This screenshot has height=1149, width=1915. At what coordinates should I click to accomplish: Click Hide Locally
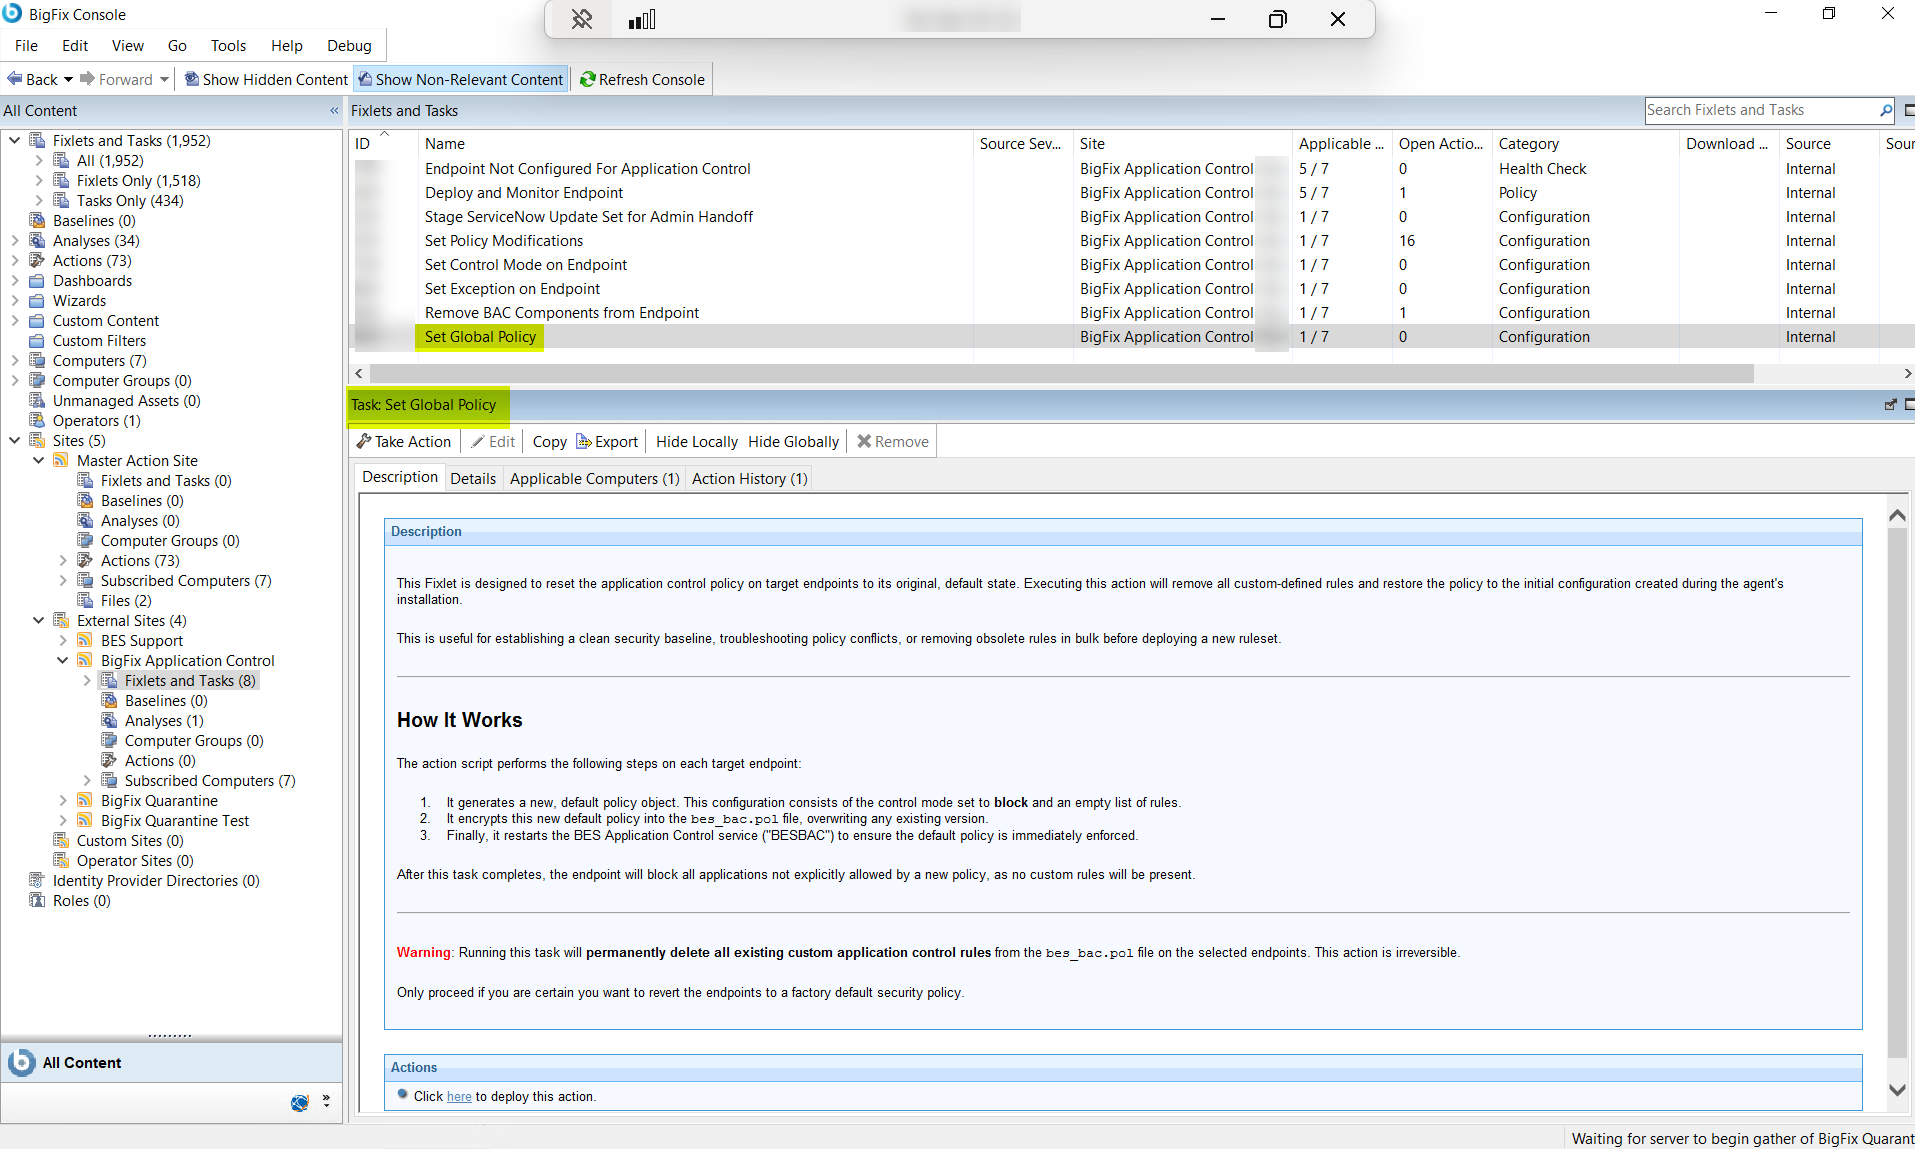[x=697, y=441]
